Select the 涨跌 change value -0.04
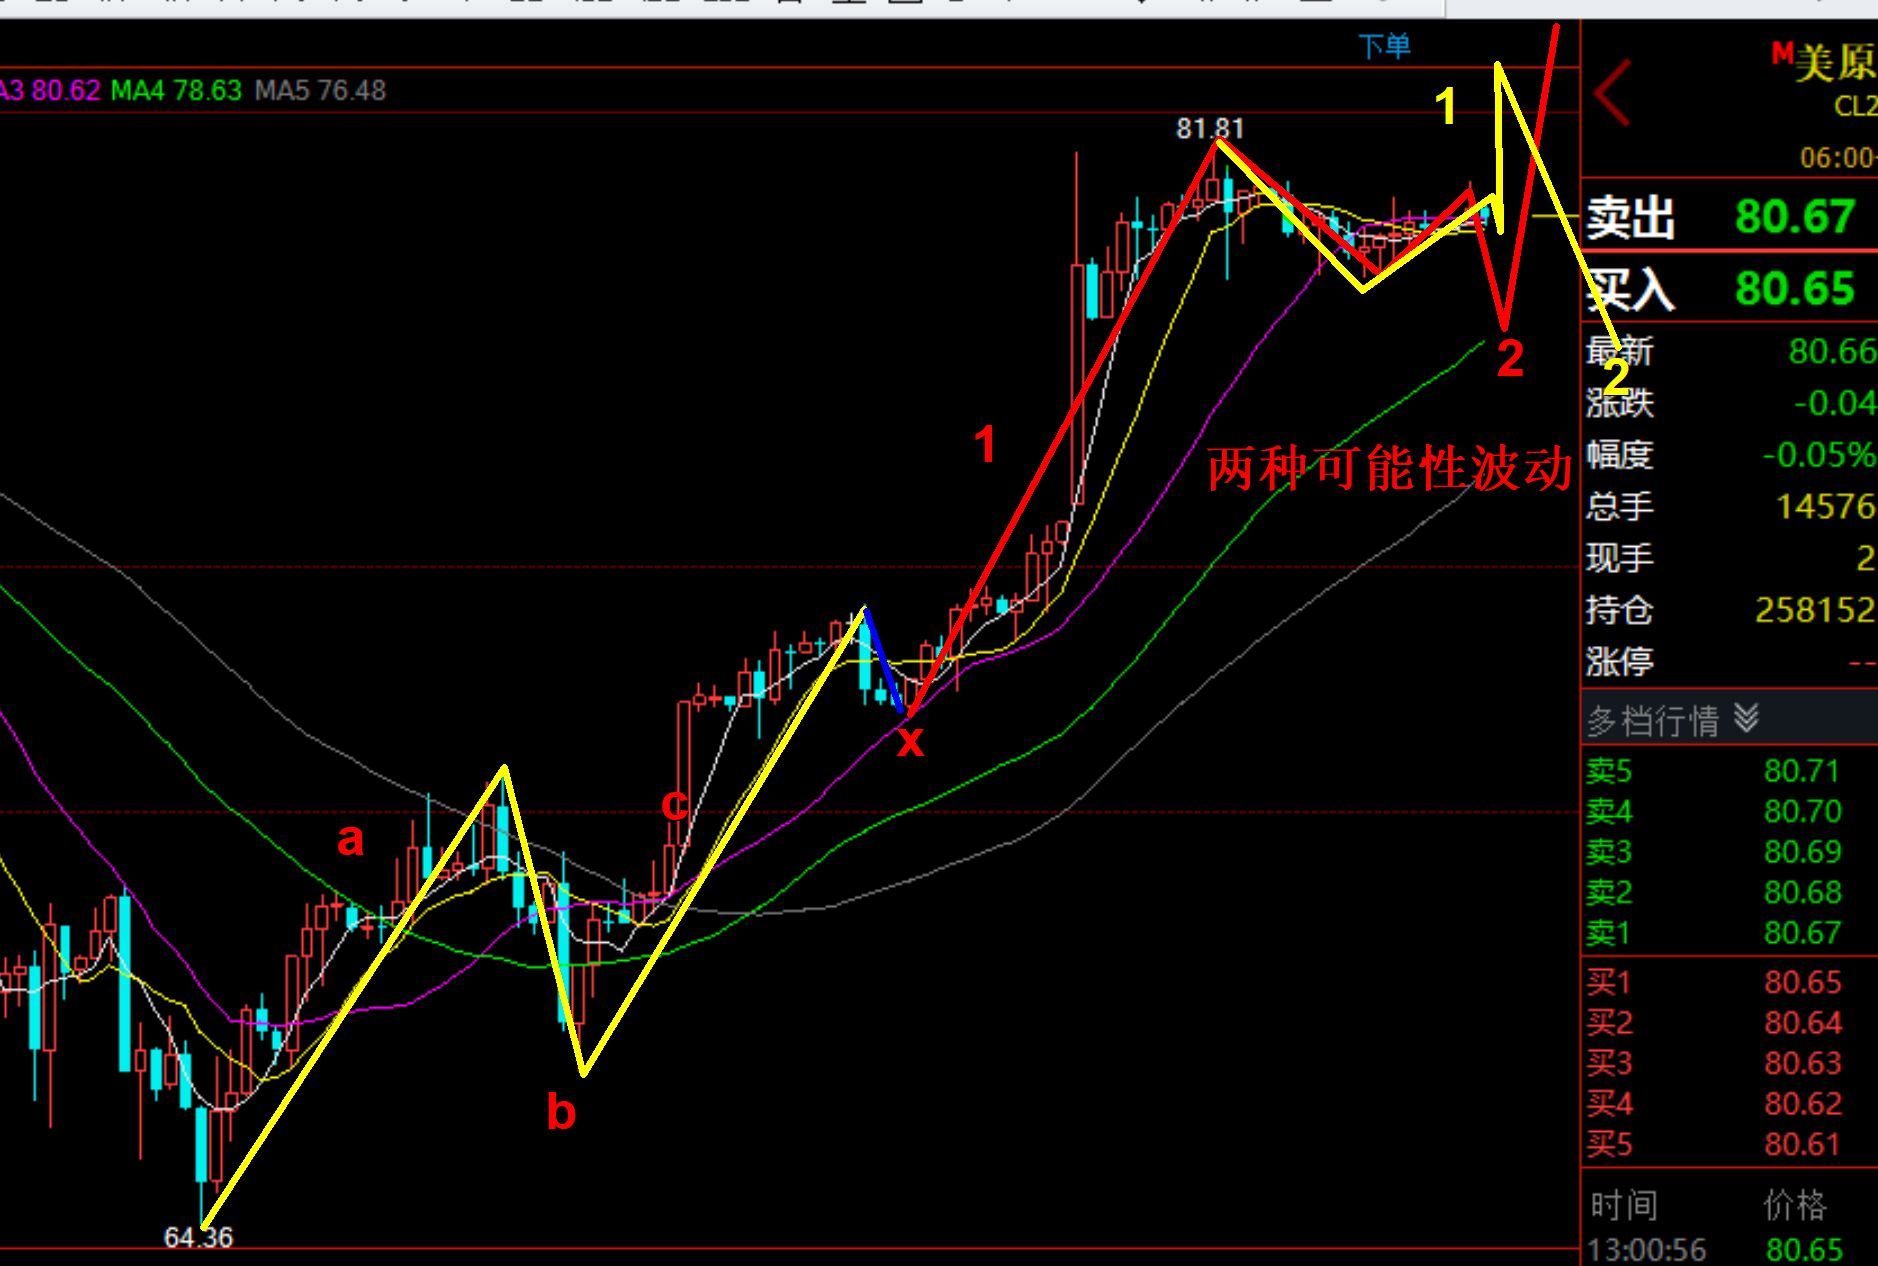 1834,403
